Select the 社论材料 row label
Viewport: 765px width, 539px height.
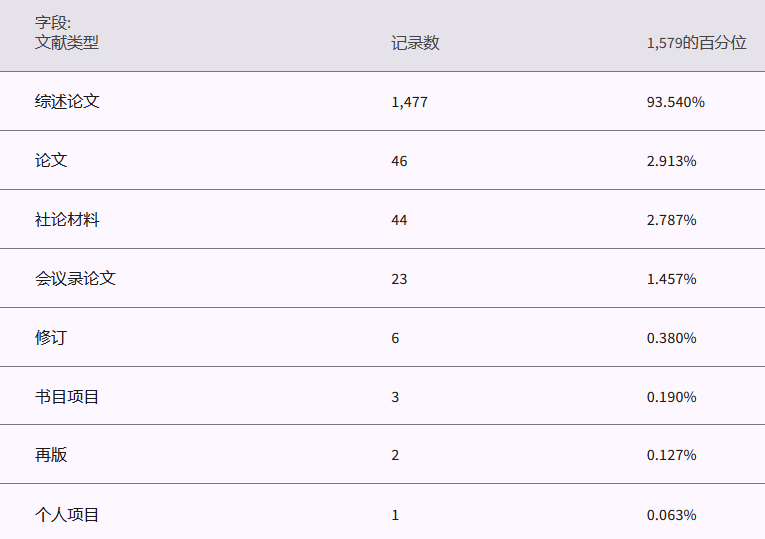[x=67, y=219]
